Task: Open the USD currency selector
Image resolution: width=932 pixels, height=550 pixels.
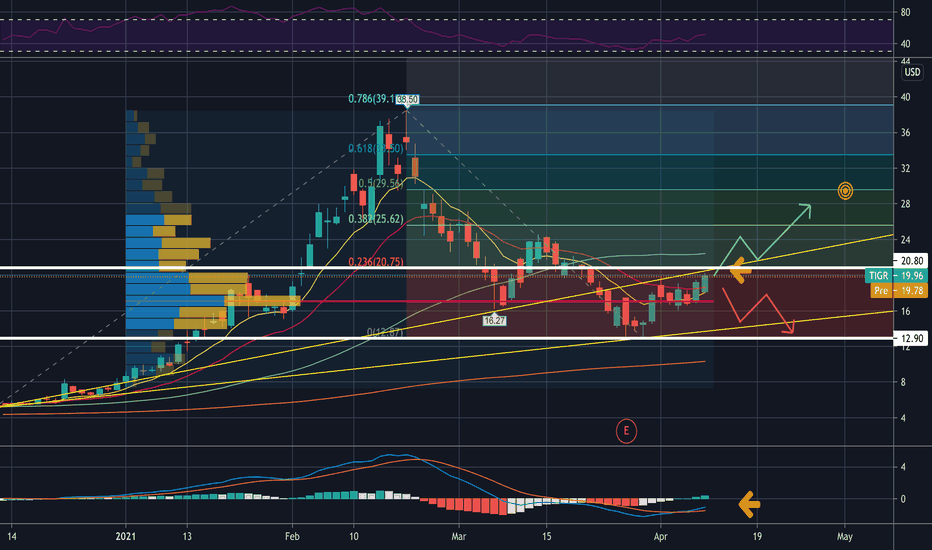Action: coord(912,72)
